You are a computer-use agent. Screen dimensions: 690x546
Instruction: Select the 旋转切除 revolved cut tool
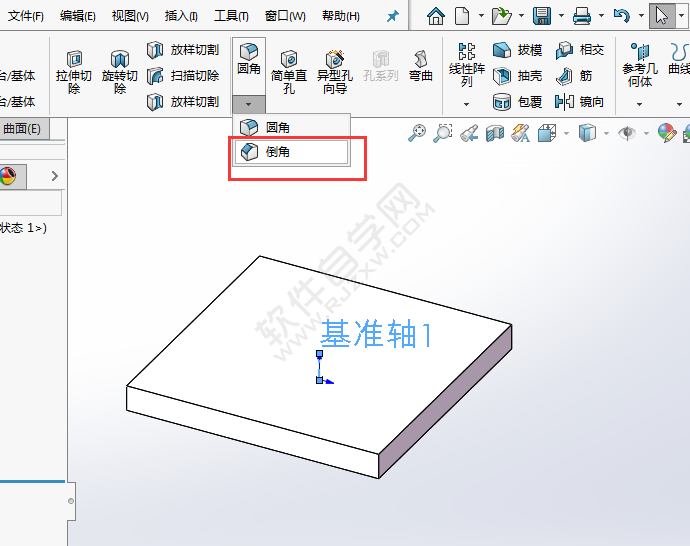point(120,72)
